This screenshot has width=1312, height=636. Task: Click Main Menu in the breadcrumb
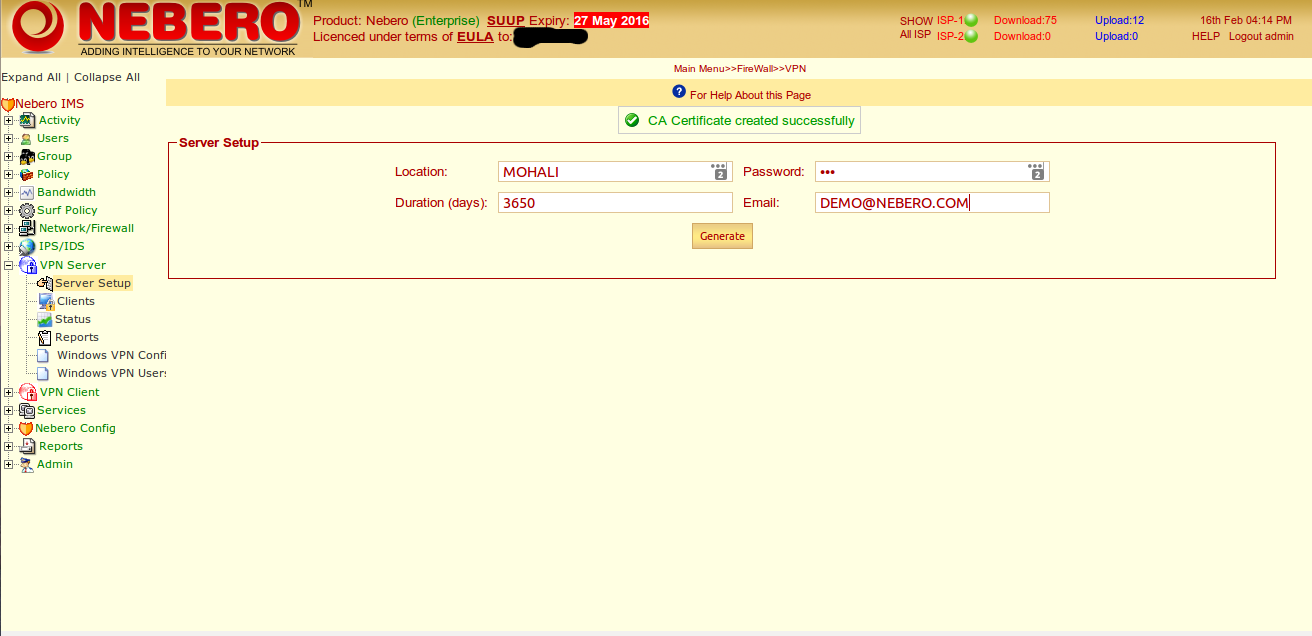pos(698,69)
